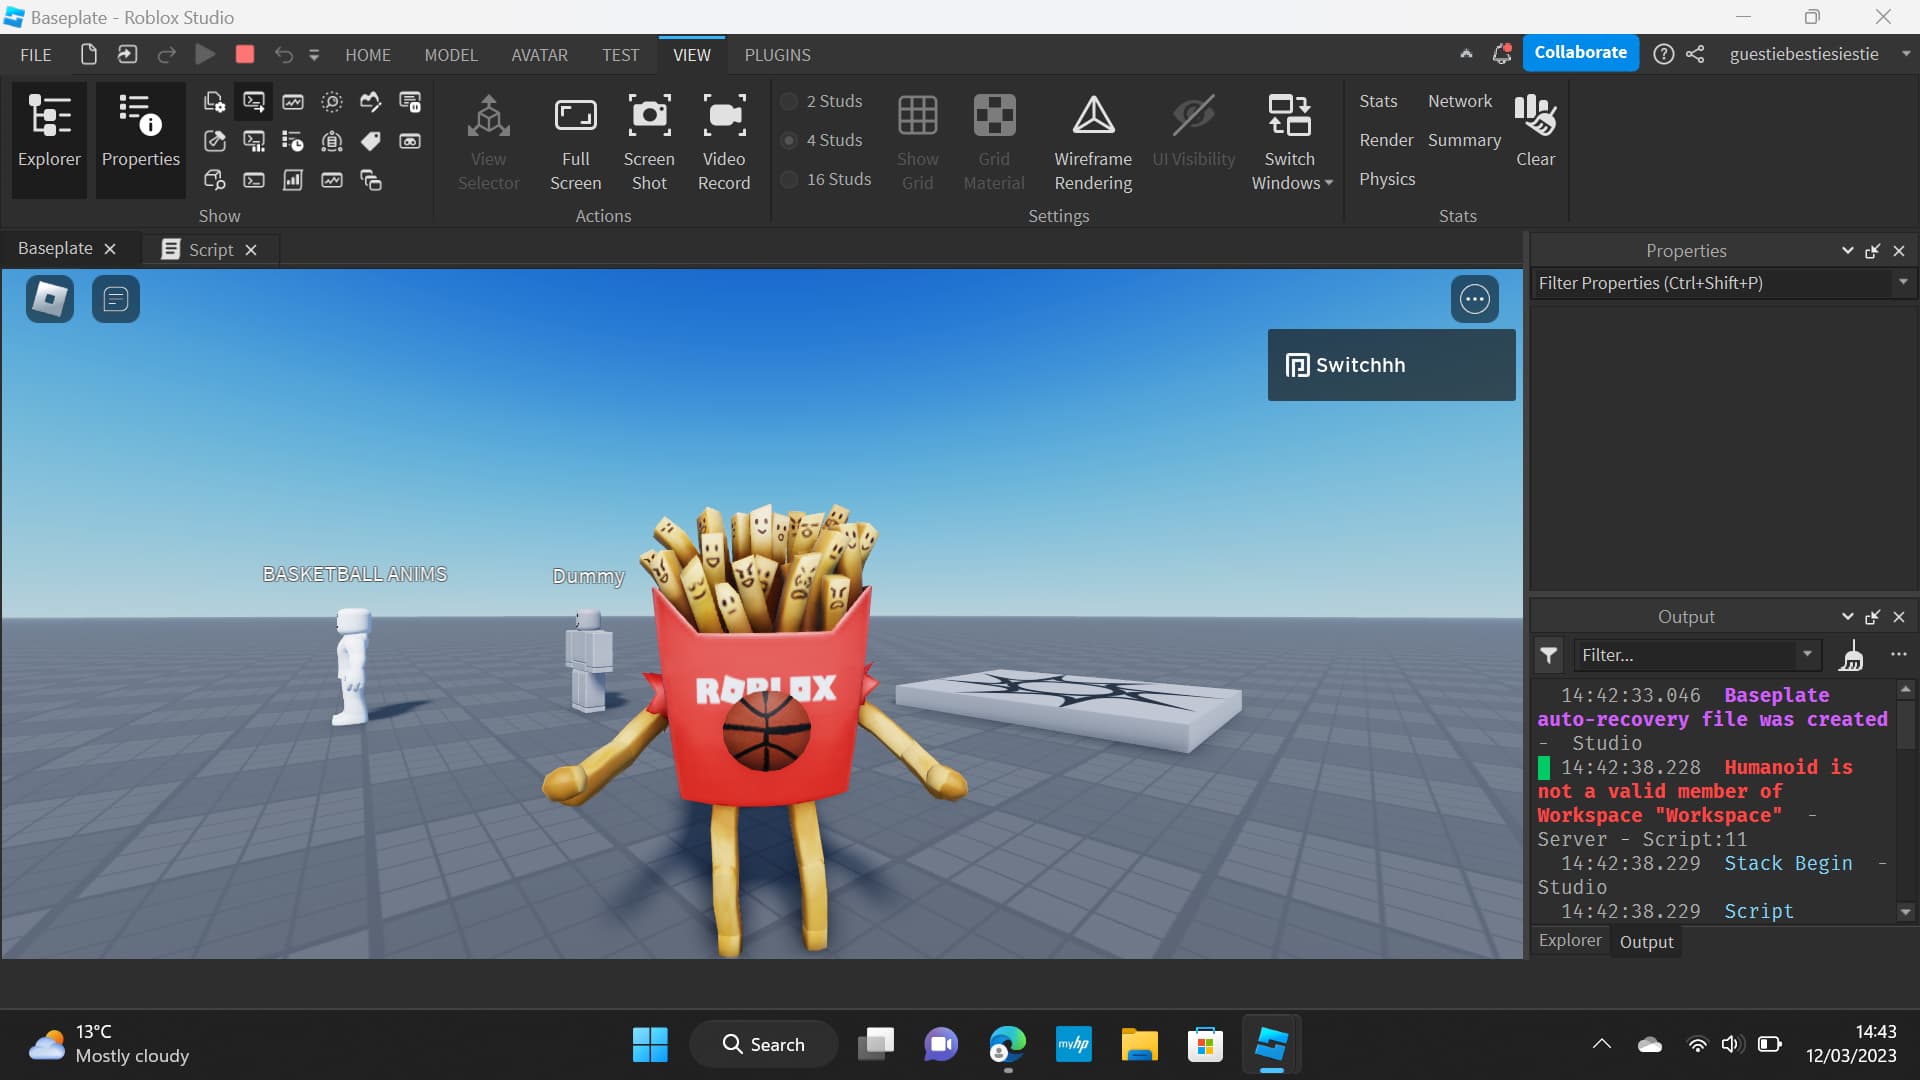This screenshot has height=1080, width=1920.
Task: Select the 2 Studs grid spacing
Action: click(x=789, y=101)
